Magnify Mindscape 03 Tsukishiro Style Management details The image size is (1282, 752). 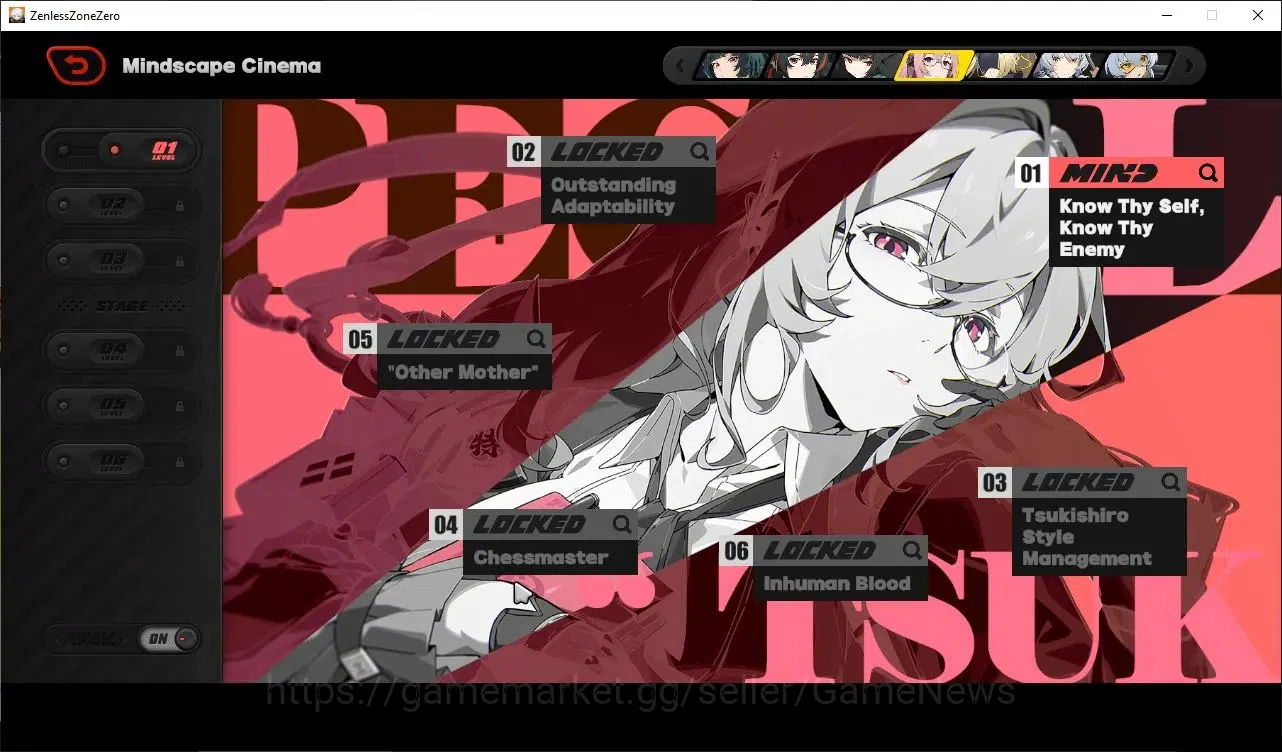click(x=1171, y=483)
